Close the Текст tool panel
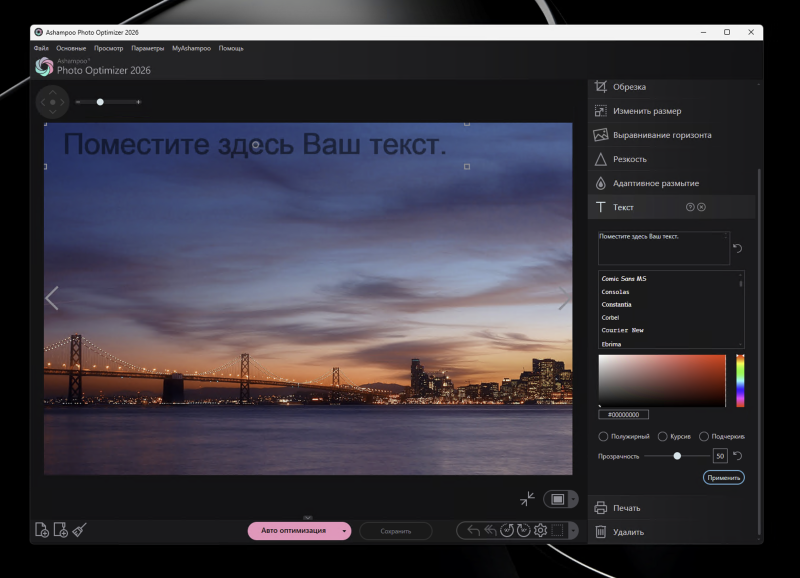Screen dimensions: 800x578 (x=702, y=207)
